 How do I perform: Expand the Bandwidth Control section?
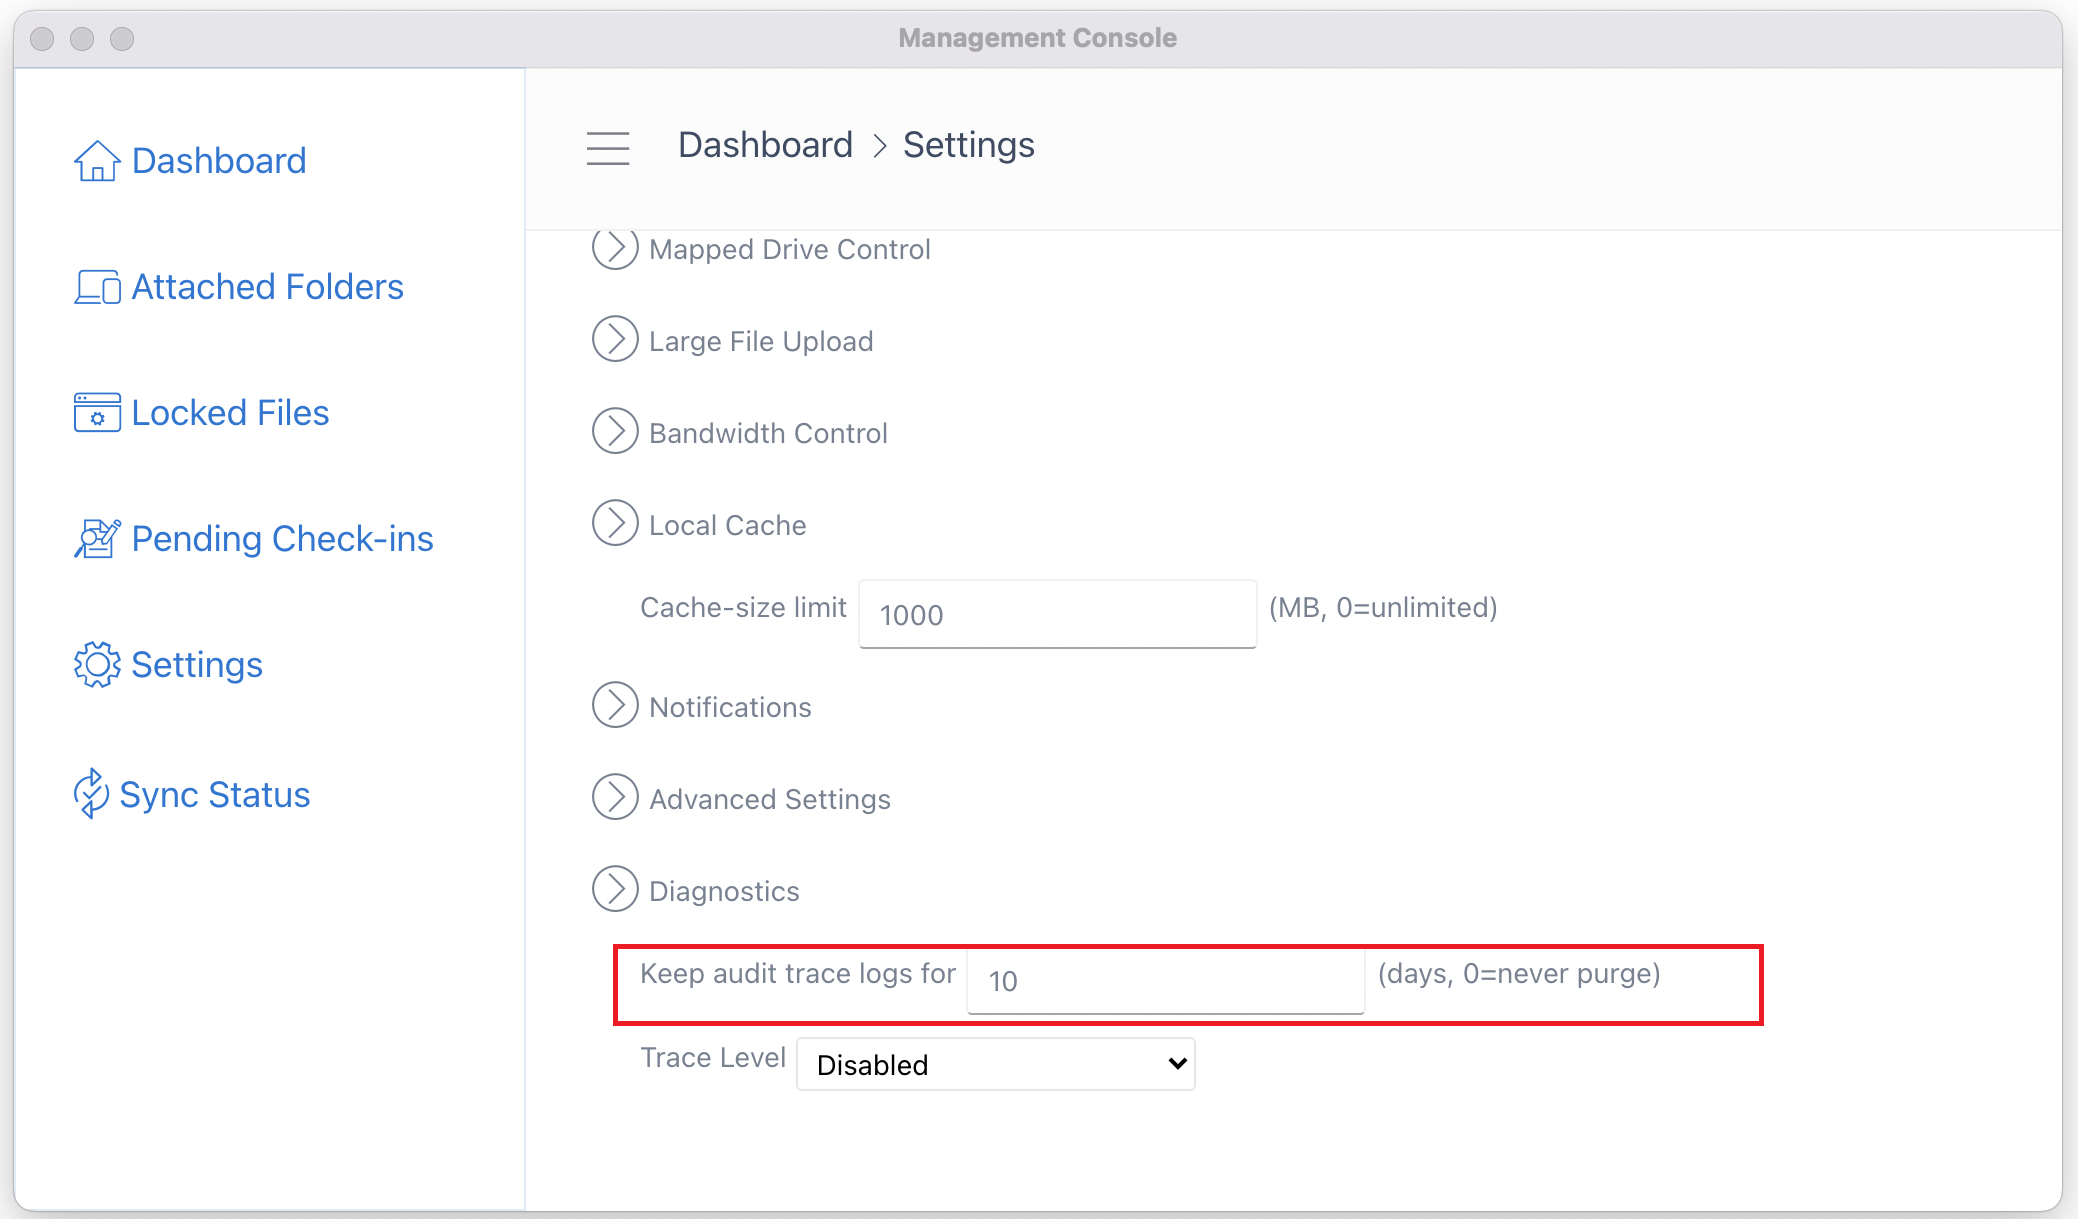pyautogui.click(x=615, y=432)
